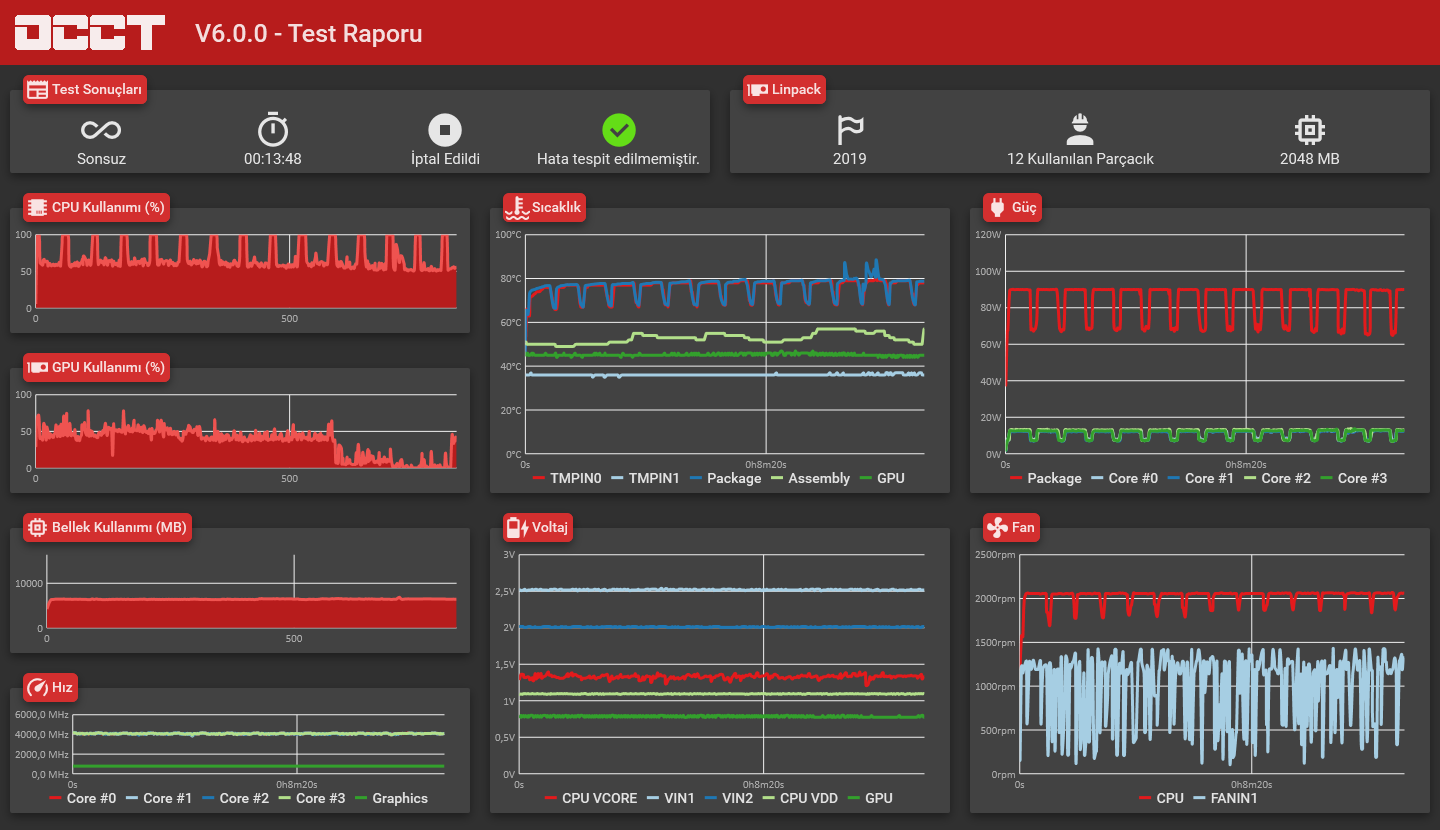Toggle Graphics series in speed legend
This screenshot has height=830, width=1440.
(391, 798)
